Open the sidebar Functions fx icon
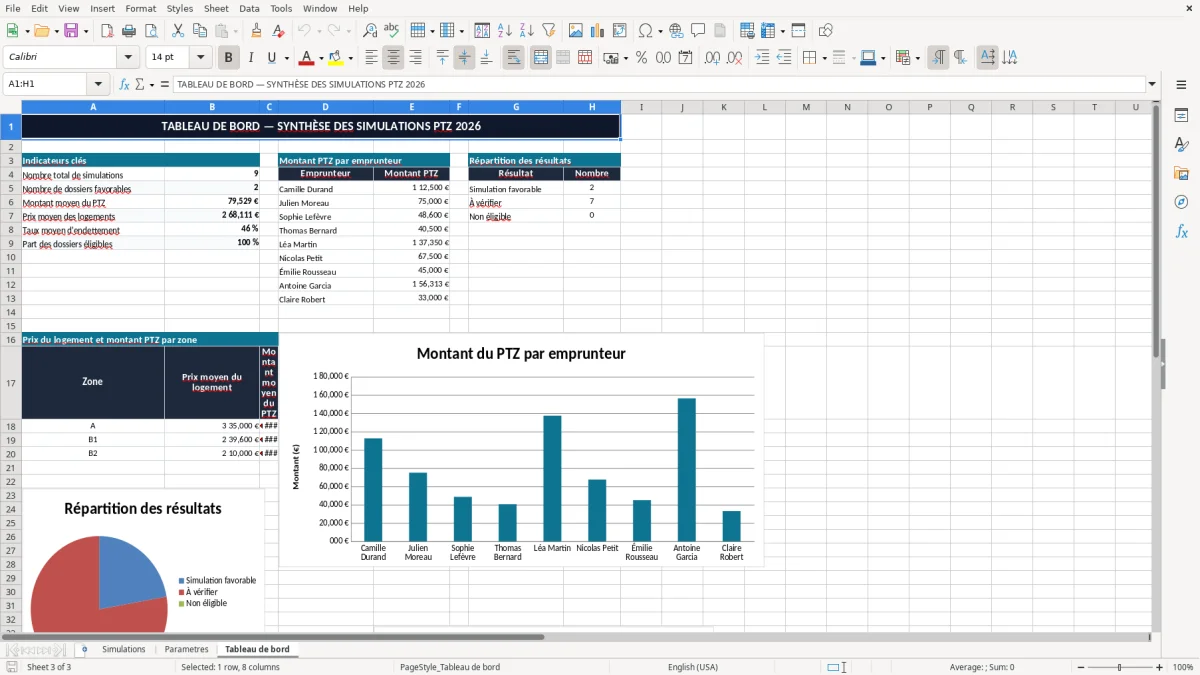Screen dimensions: 1200x675 [x=1181, y=231]
